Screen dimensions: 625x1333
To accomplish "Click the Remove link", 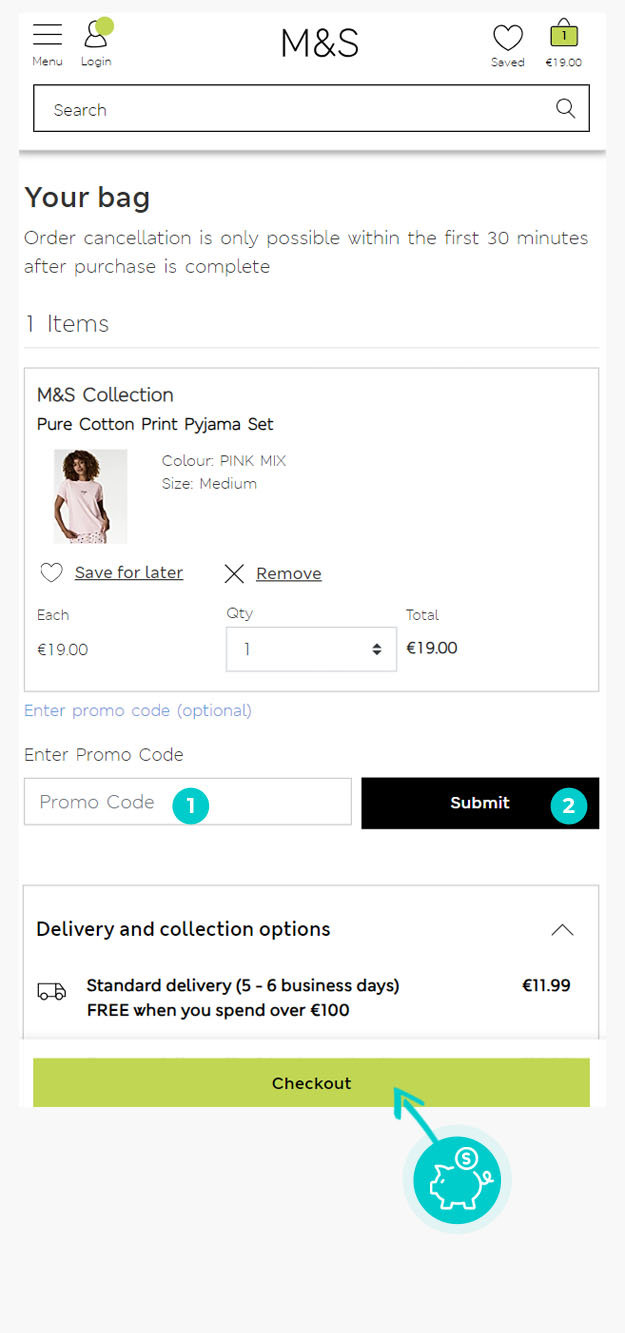I will (289, 573).
